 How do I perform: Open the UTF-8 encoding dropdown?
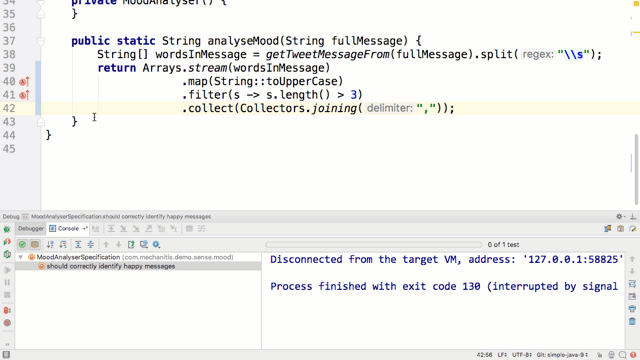click(522, 355)
